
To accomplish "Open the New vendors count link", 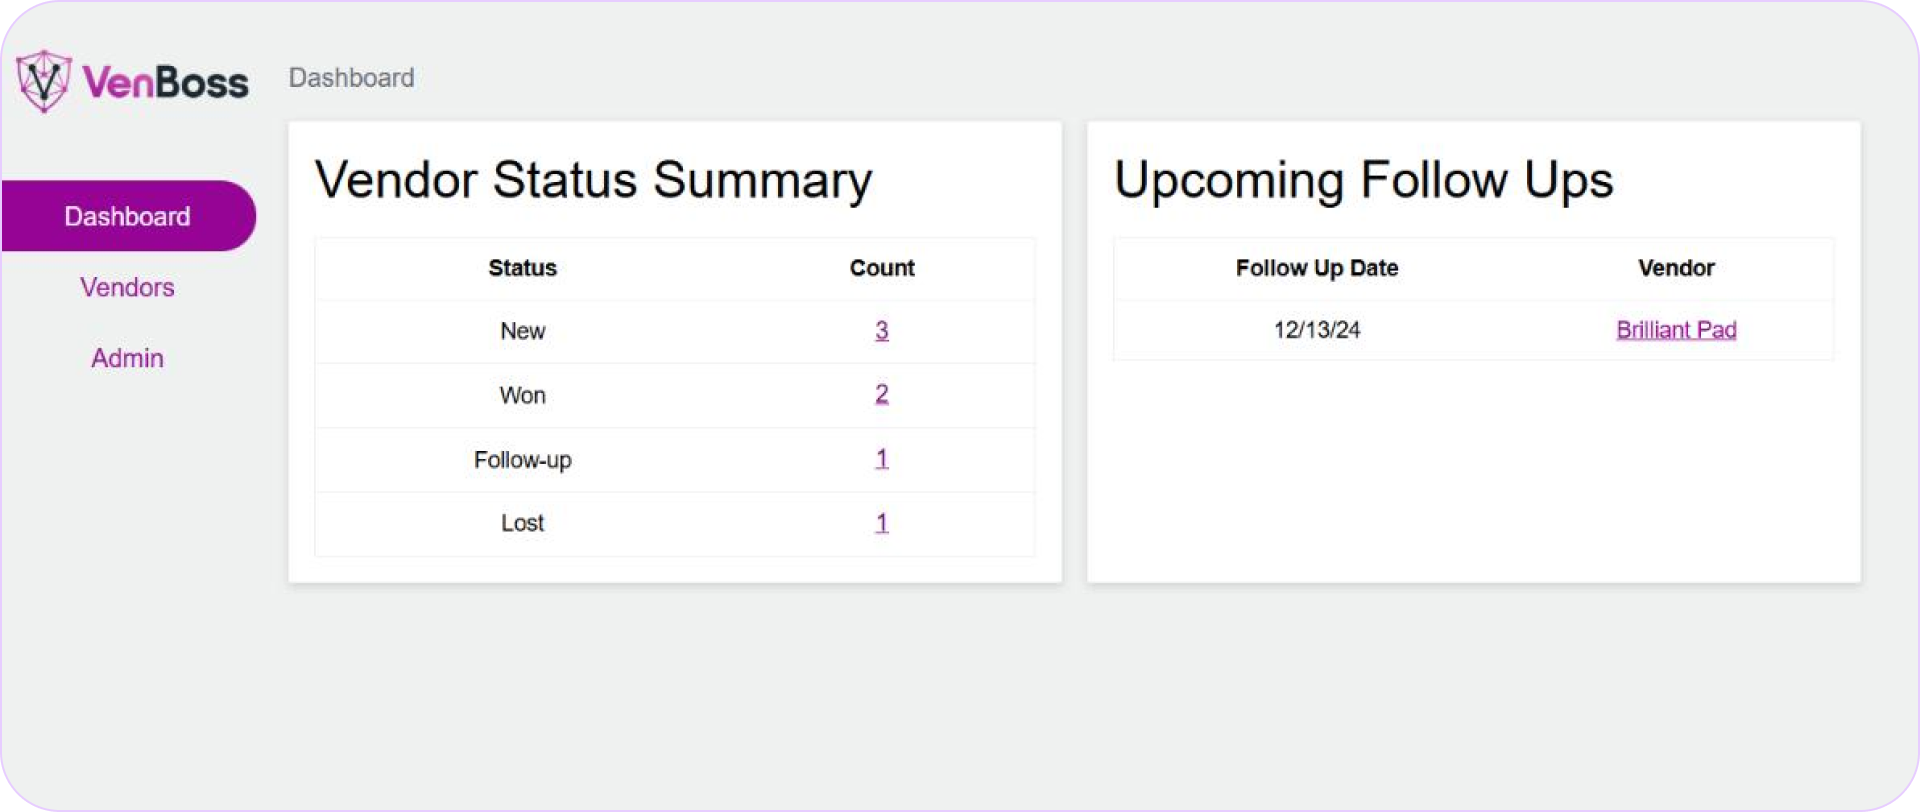I will click(x=881, y=330).
